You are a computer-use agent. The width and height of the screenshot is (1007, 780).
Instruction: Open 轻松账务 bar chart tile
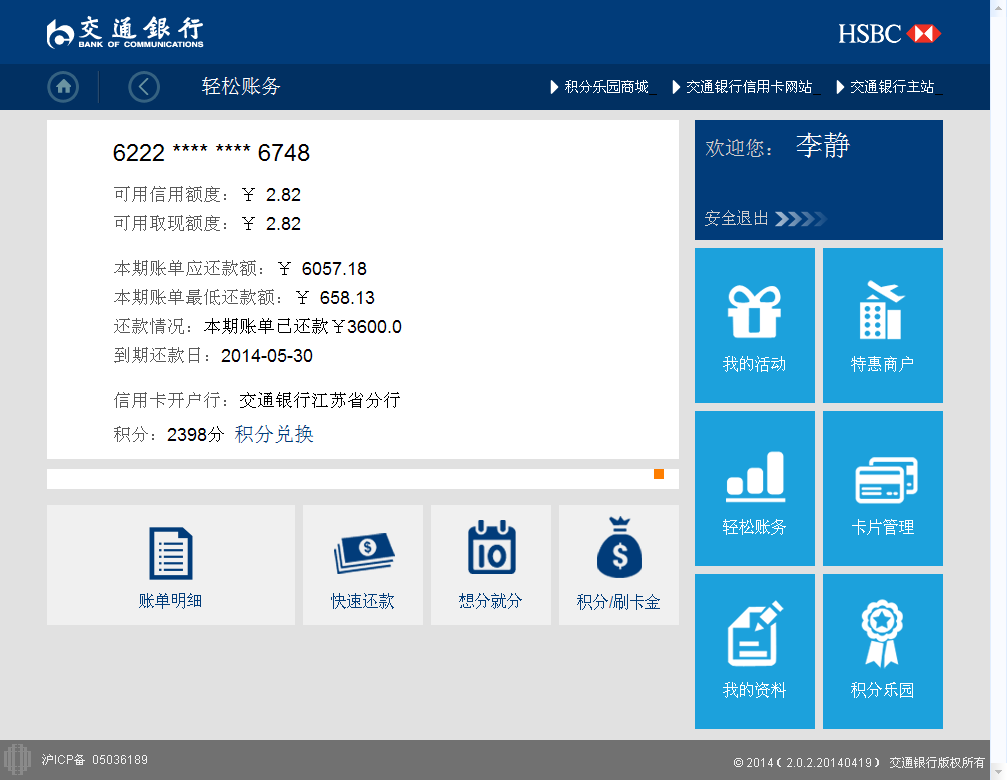click(x=755, y=489)
